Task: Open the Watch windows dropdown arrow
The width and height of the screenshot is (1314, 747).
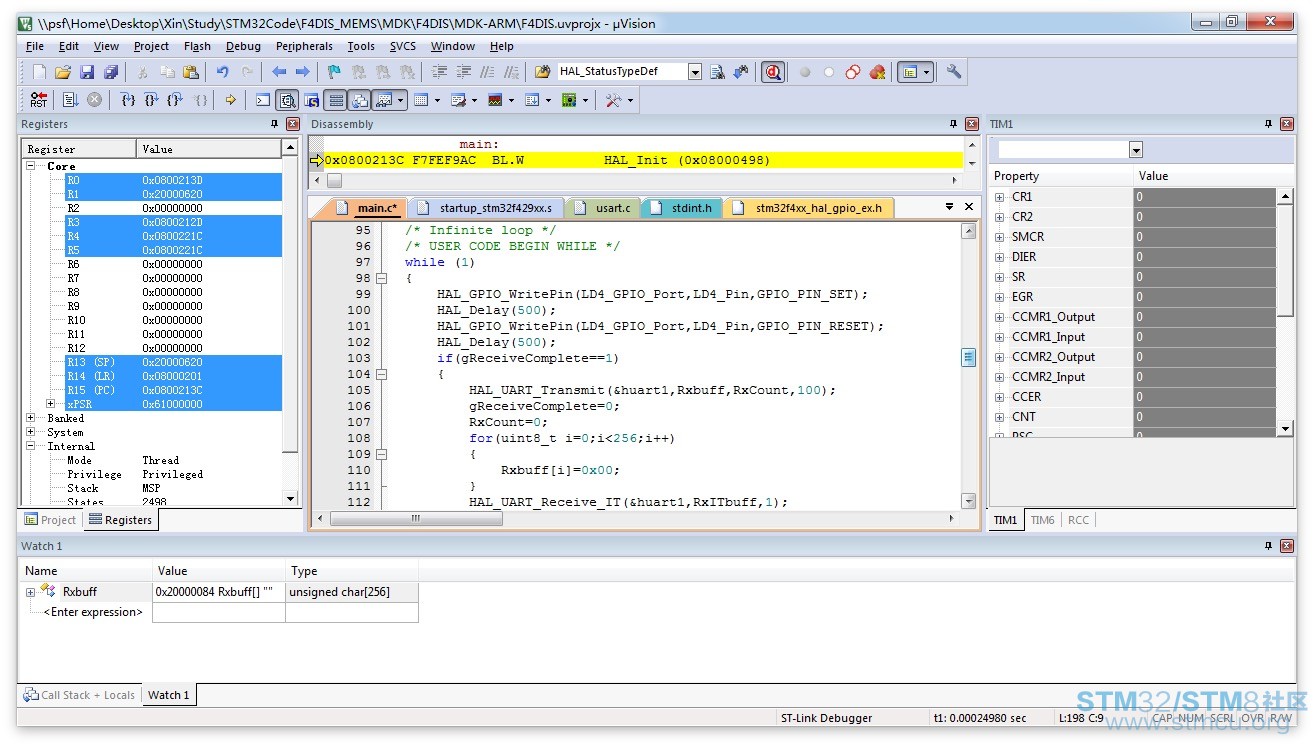Action: click(401, 100)
